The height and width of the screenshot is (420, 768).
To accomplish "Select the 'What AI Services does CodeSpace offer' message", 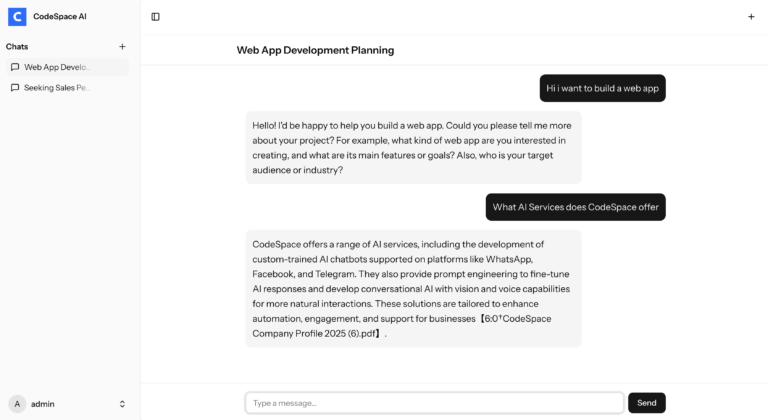I will (x=576, y=207).
